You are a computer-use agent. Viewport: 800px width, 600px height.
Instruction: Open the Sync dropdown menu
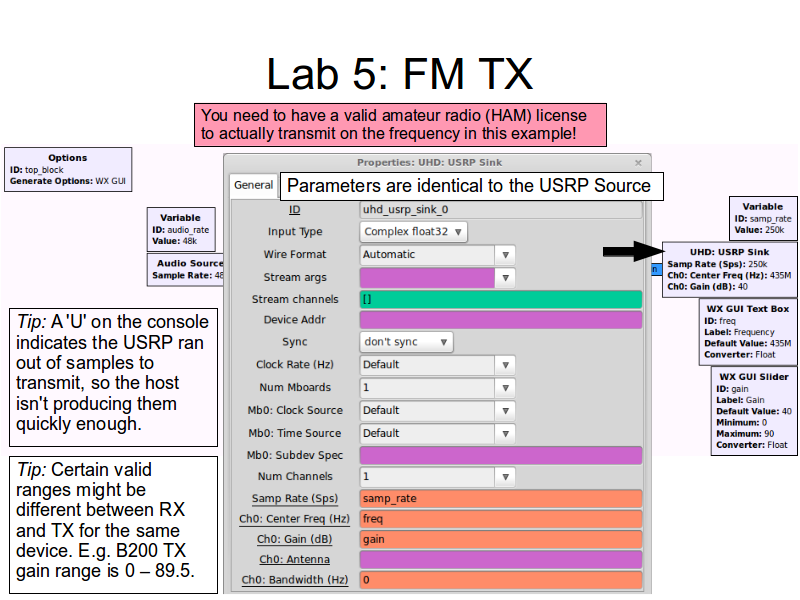tap(406, 342)
